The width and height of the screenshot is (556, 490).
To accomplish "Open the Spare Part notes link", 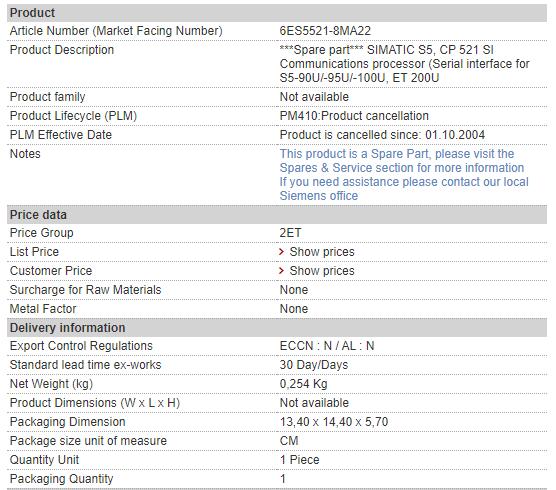I will click(x=404, y=175).
